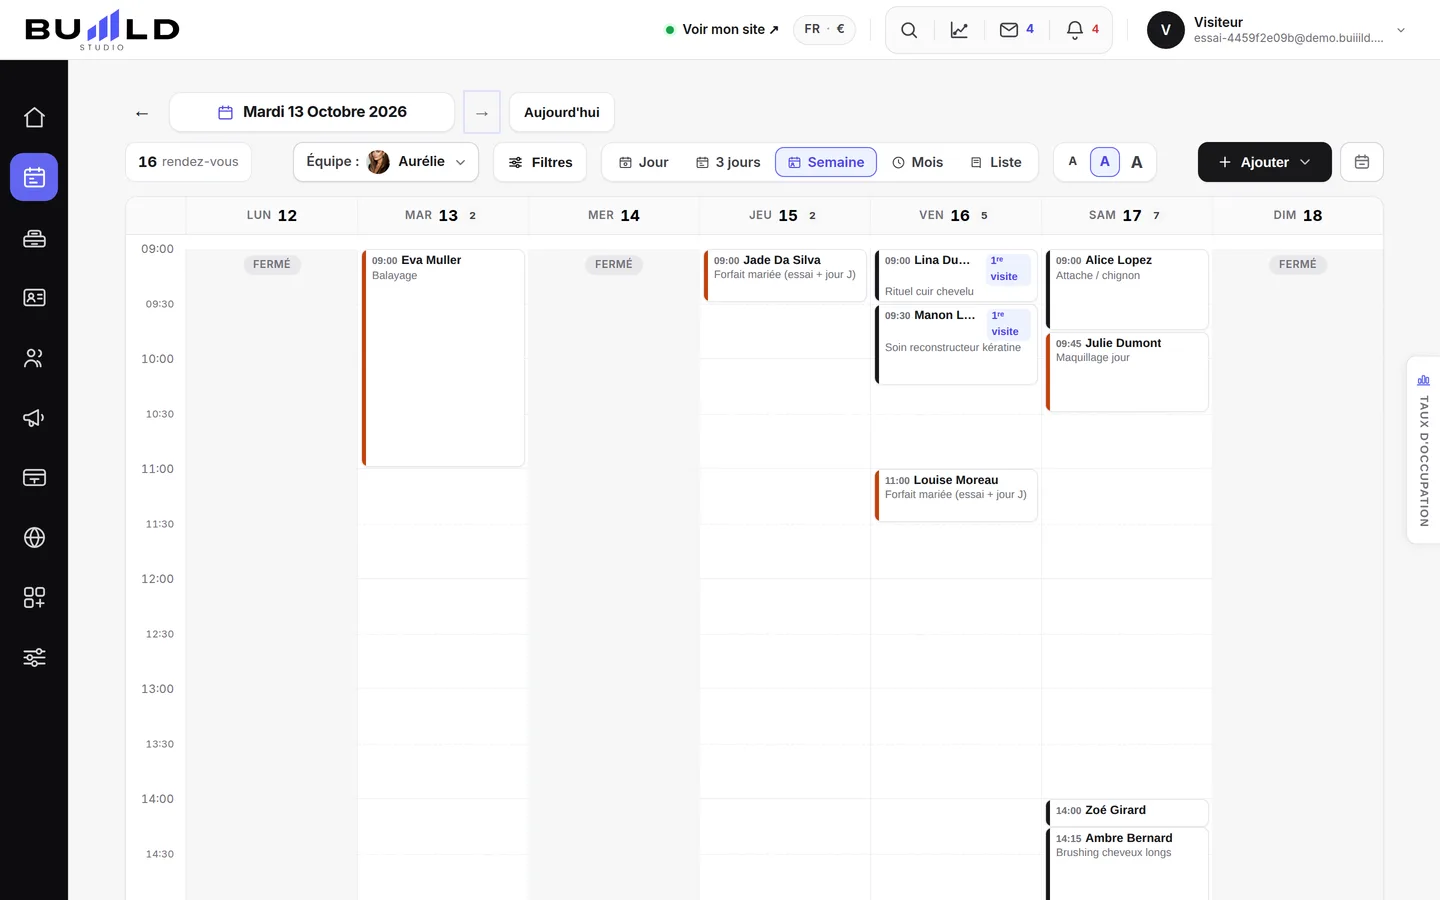
Task: Open the settings sliders sidebar icon
Action: tap(34, 657)
